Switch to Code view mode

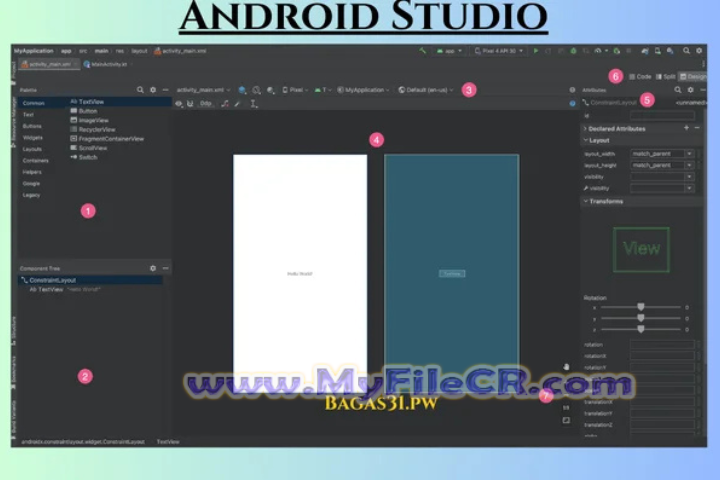(640, 77)
